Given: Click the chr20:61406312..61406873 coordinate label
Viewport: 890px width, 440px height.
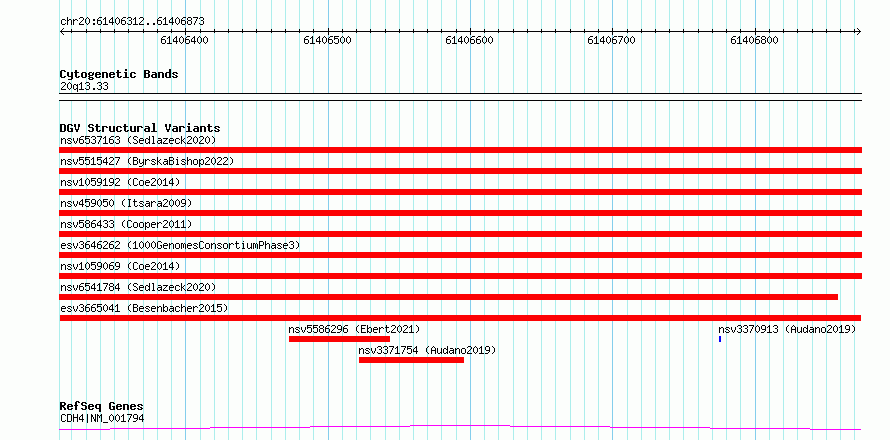Looking at the screenshot, I should point(132,22).
